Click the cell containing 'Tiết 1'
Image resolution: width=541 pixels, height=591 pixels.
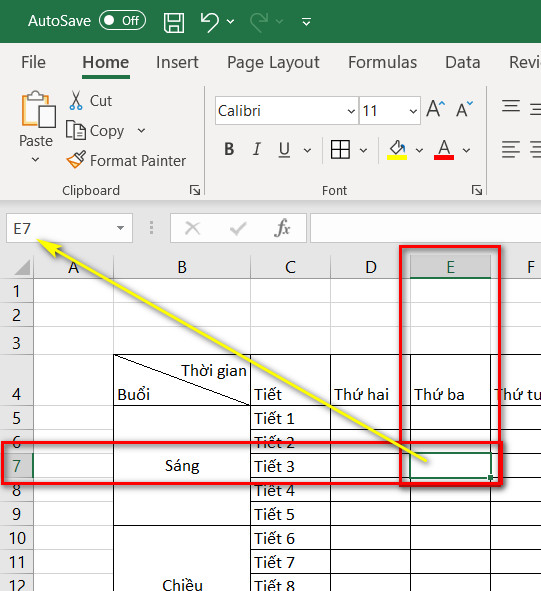tap(290, 418)
